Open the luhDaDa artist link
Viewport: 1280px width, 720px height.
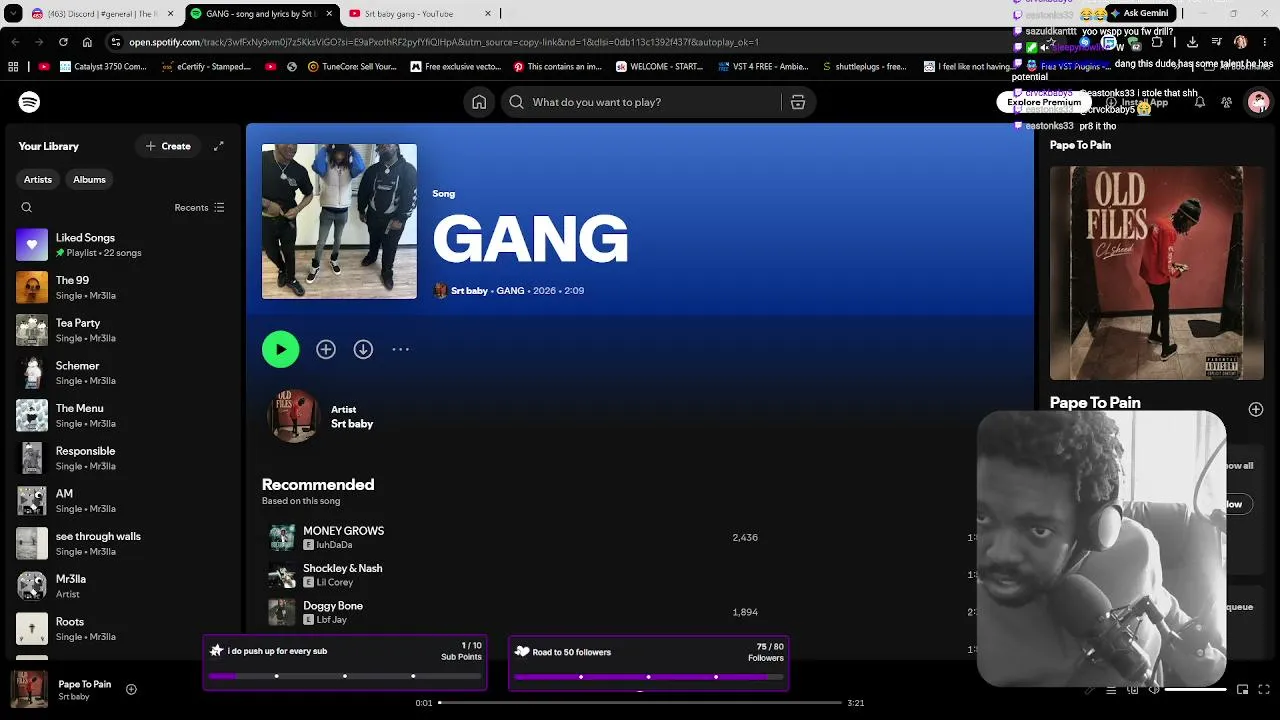click(x=334, y=545)
